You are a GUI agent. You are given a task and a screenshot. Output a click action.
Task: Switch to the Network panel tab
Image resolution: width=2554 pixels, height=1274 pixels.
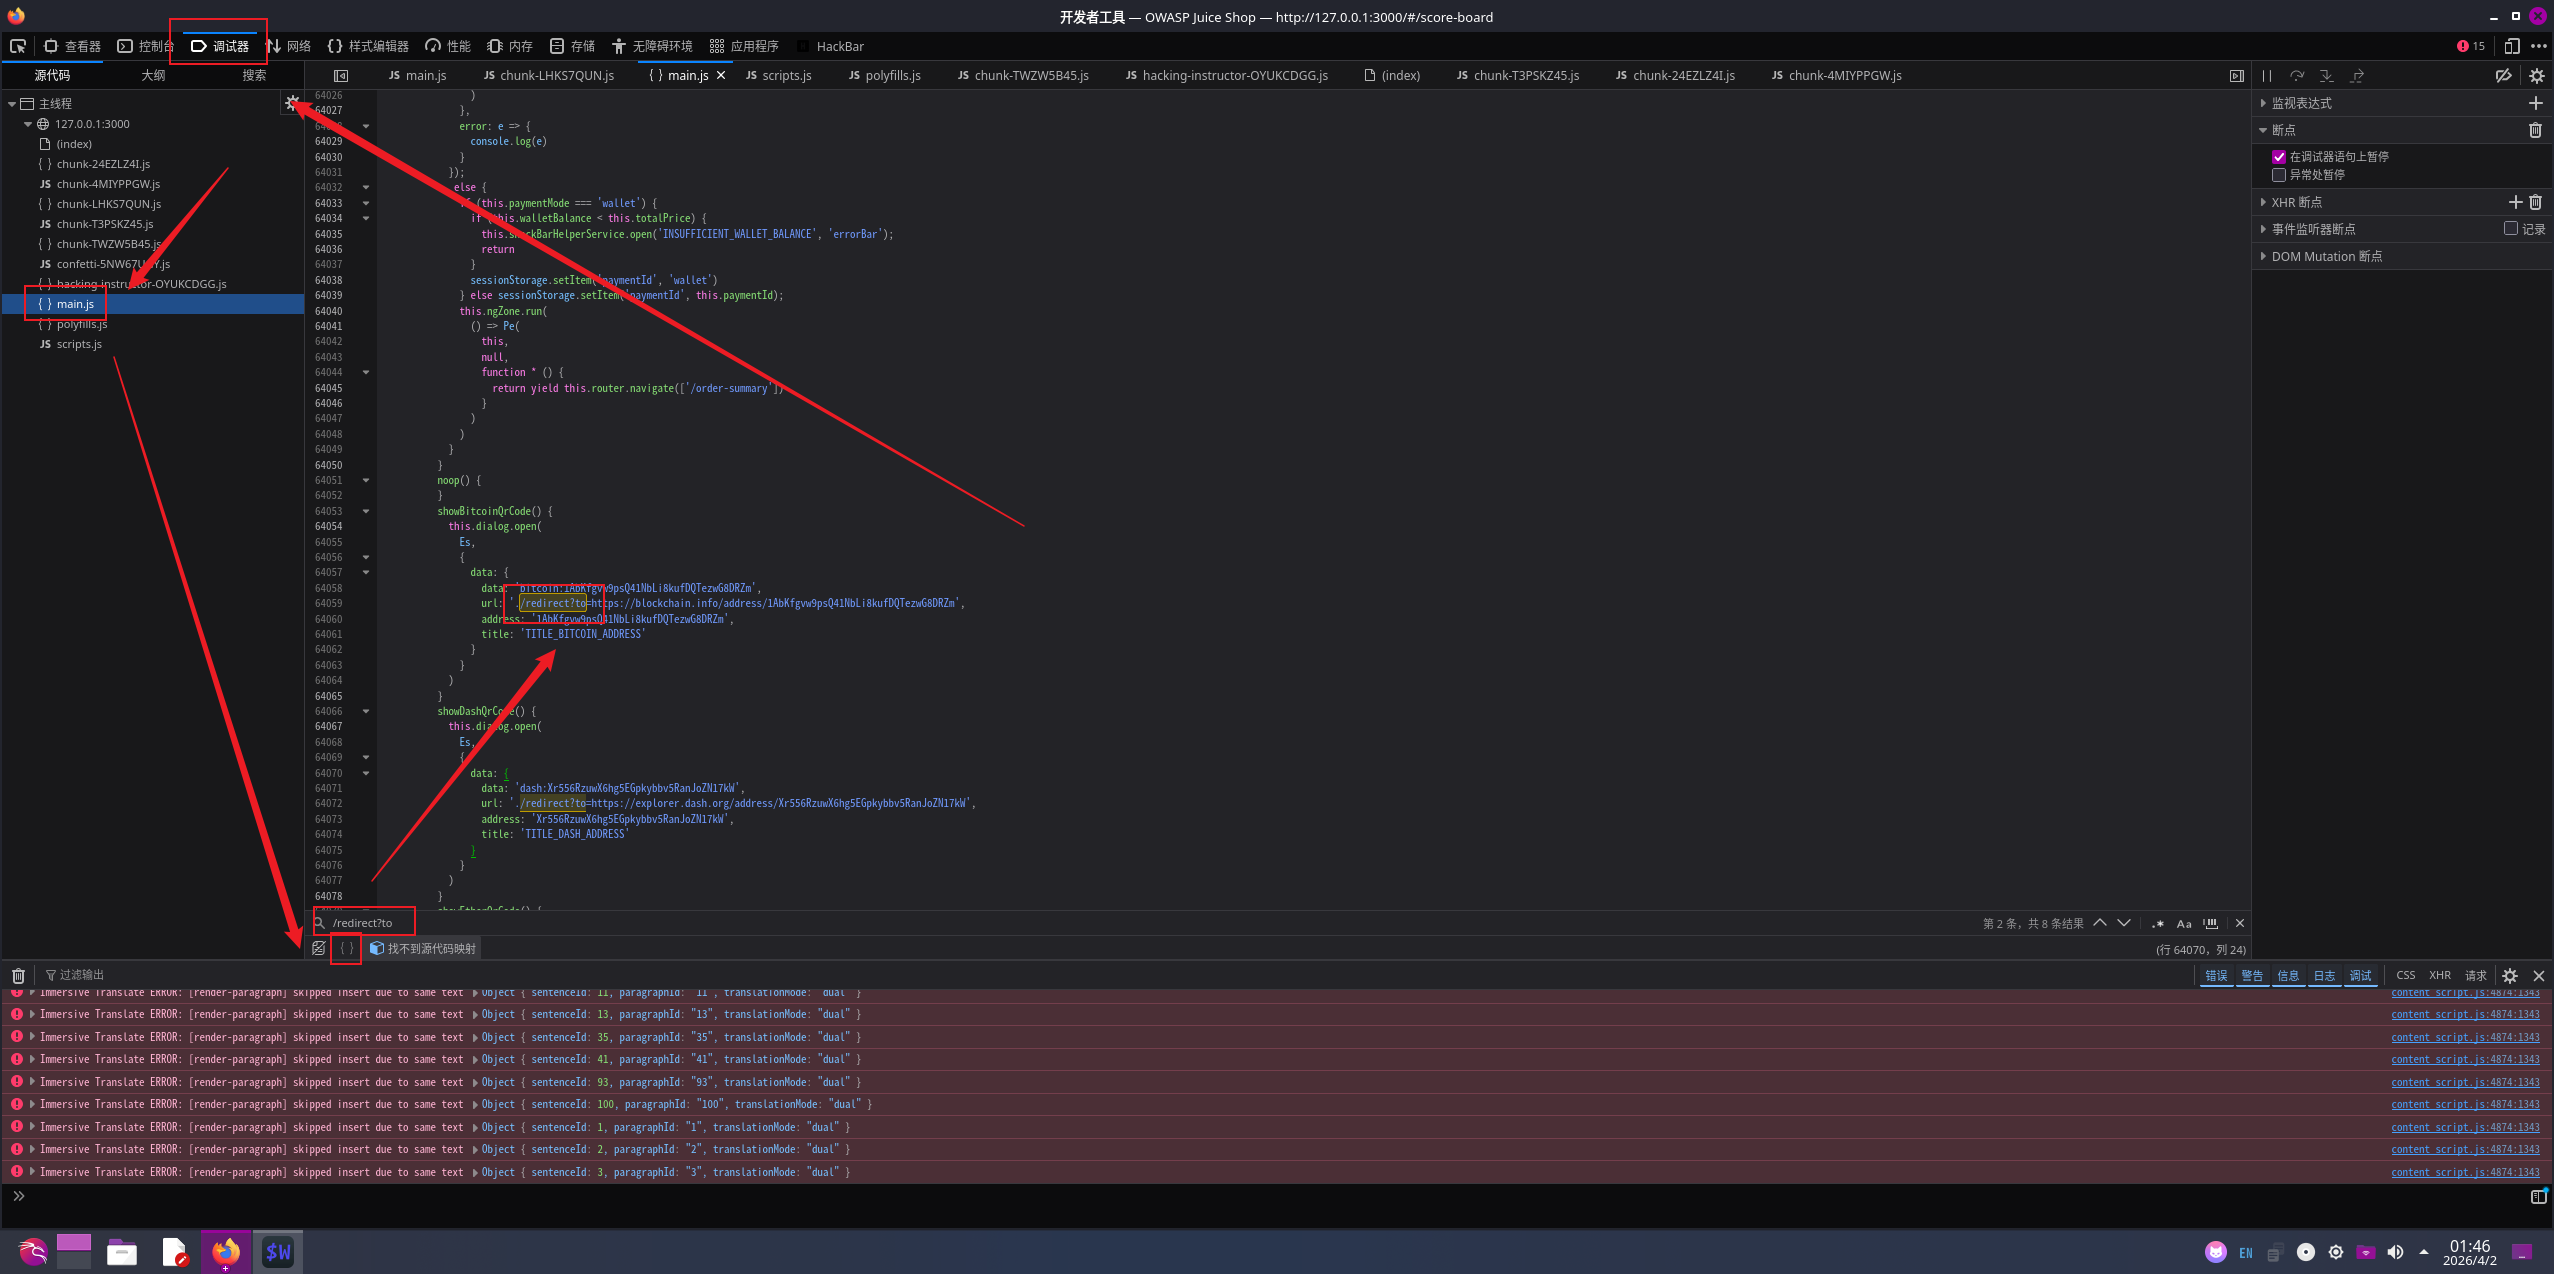point(288,46)
